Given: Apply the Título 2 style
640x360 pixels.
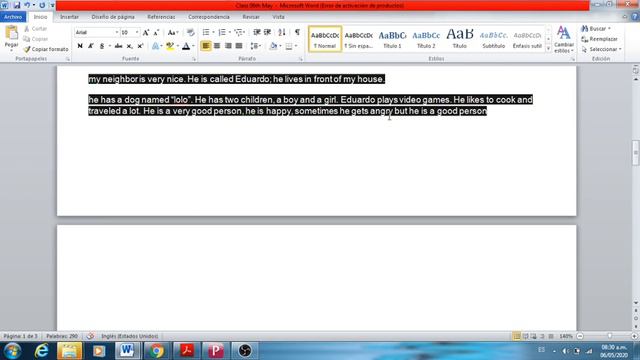Looking at the screenshot, I should [x=426, y=39].
